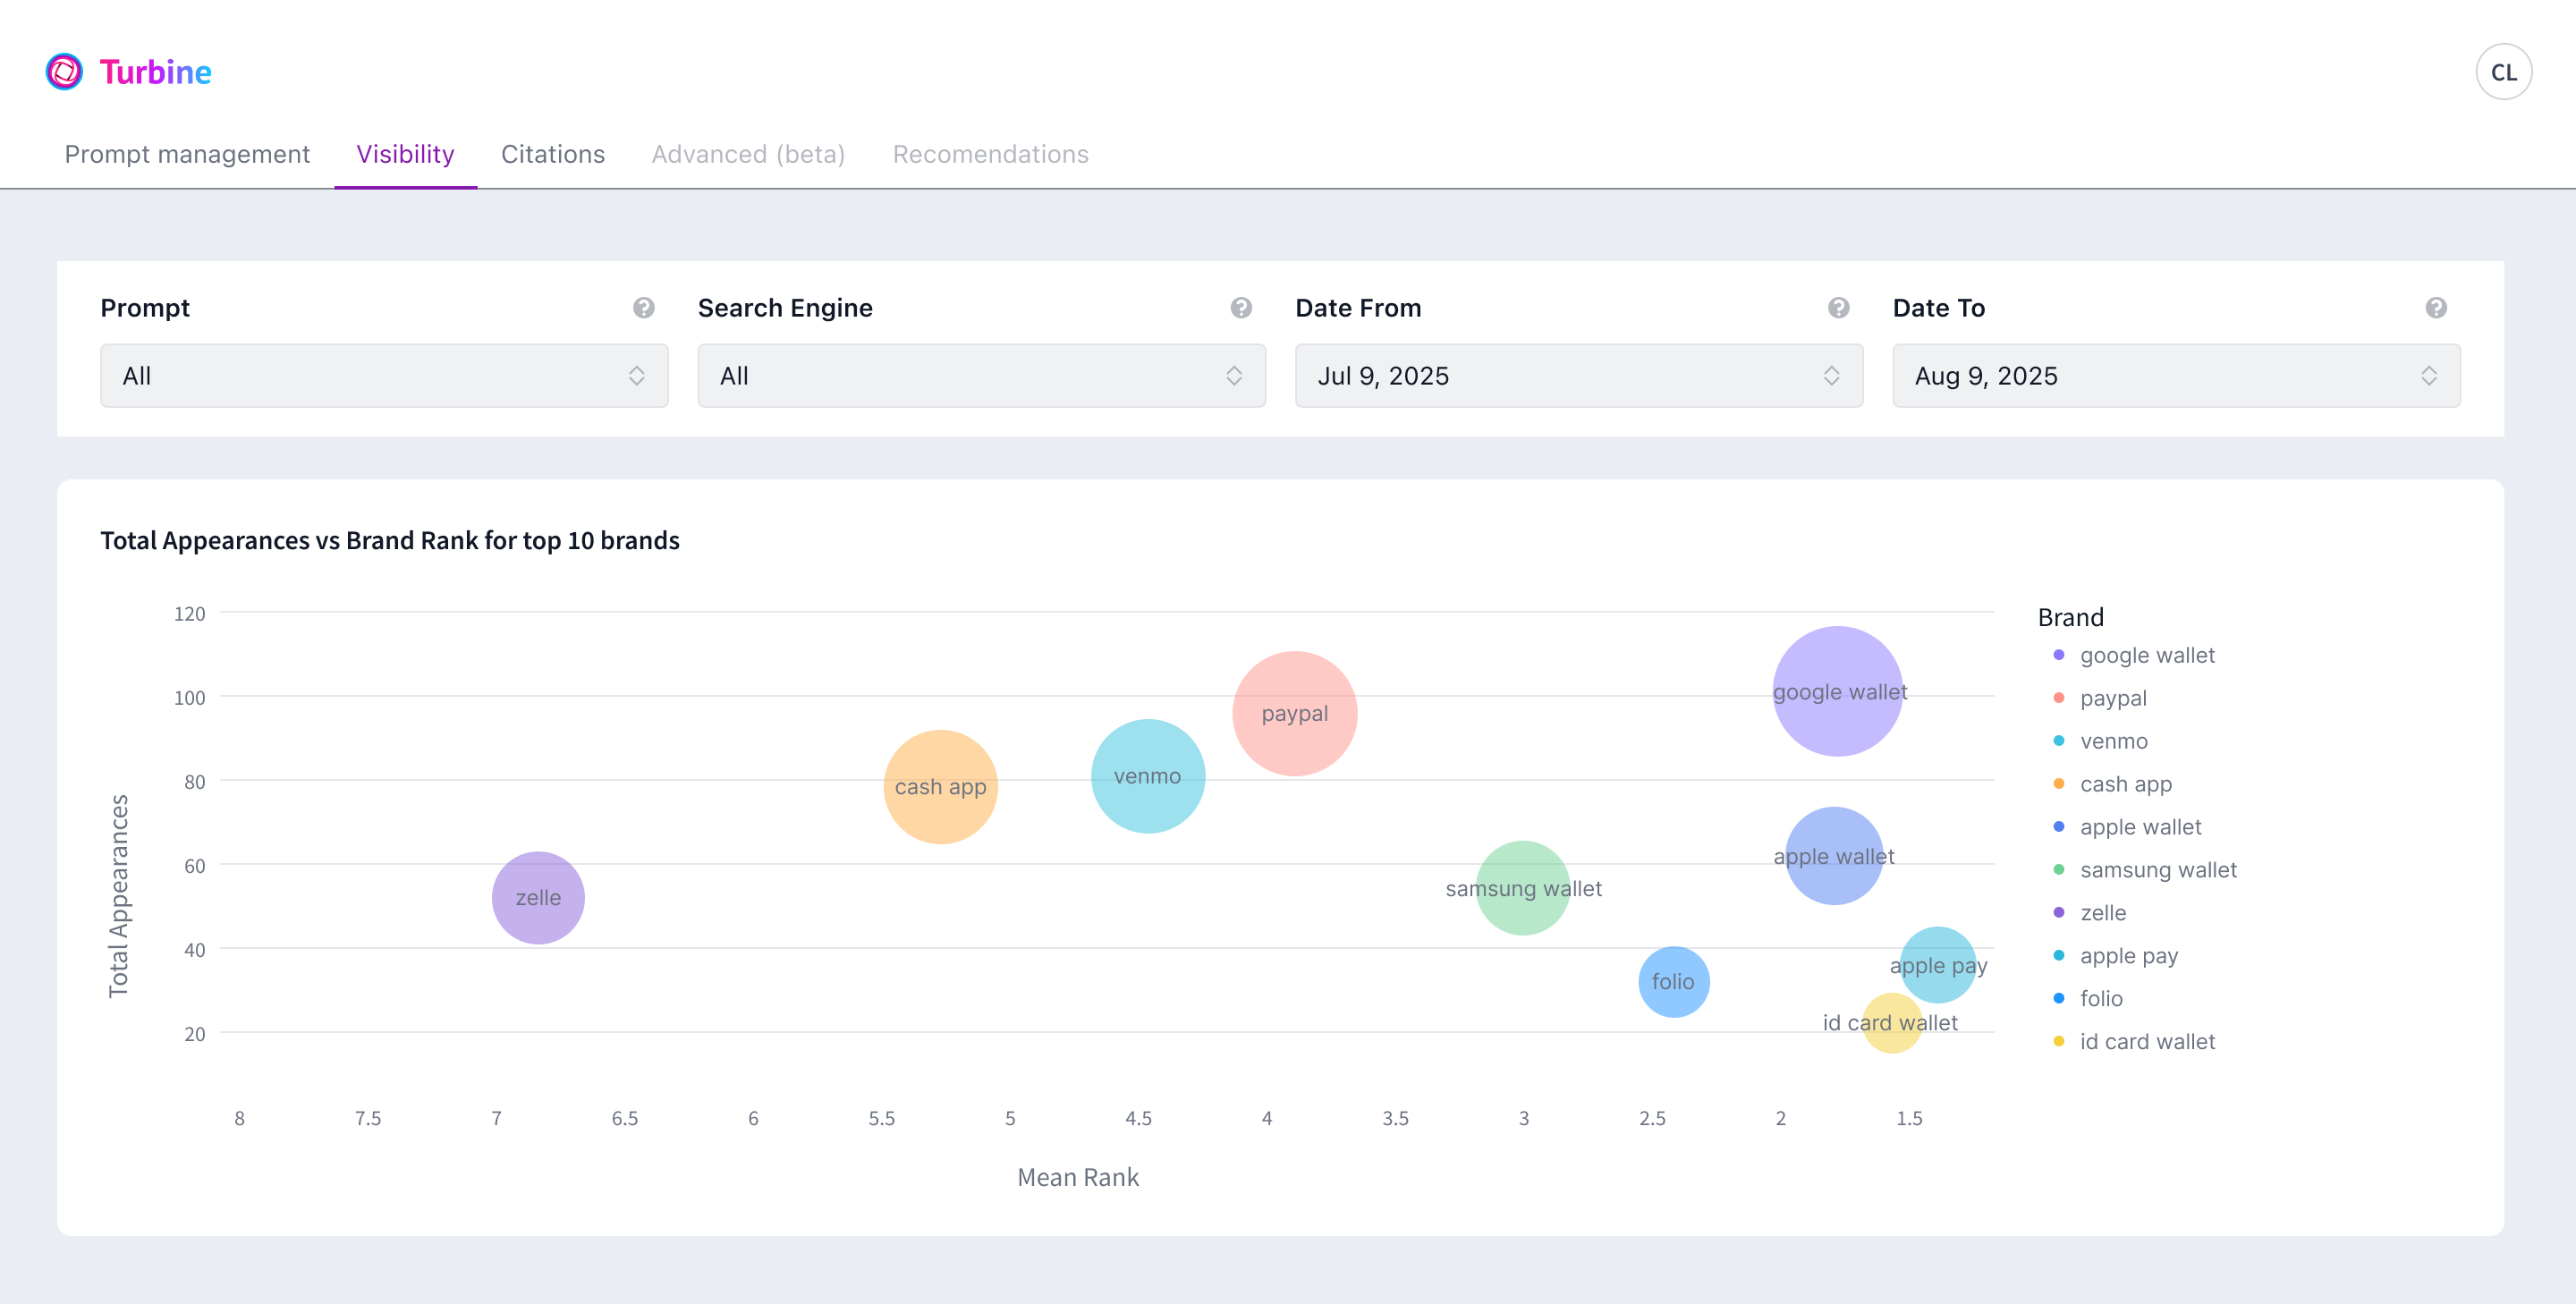The width and height of the screenshot is (2576, 1304).
Task: Open the Date To picker Aug 9, 2025
Action: pyautogui.click(x=2176, y=376)
